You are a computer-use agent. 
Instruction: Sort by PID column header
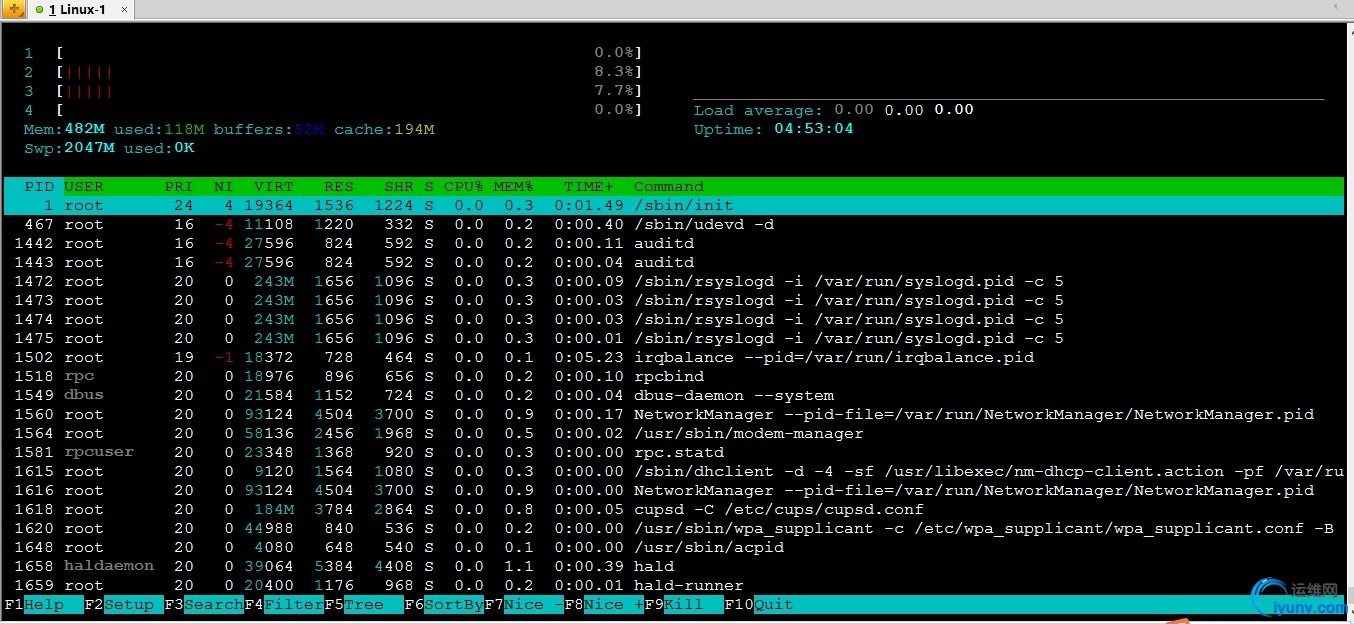(39, 186)
